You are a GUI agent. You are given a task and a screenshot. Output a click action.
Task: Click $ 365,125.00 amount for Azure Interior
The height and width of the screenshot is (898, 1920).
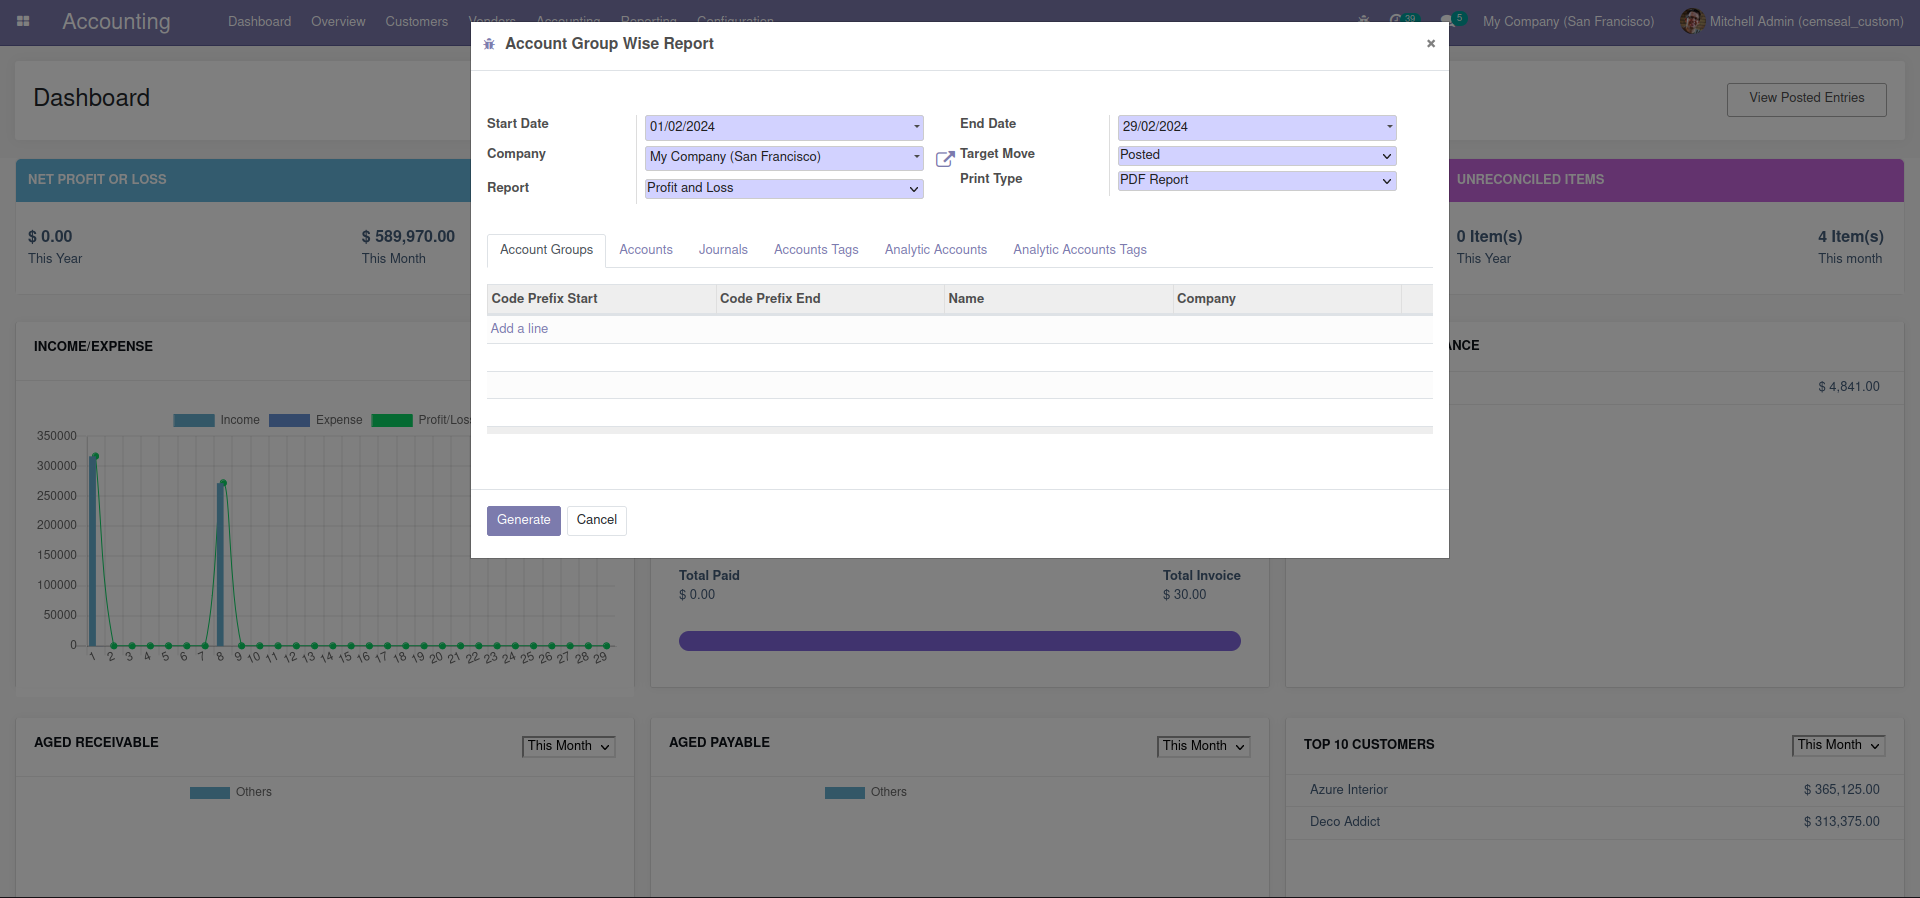click(x=1842, y=790)
